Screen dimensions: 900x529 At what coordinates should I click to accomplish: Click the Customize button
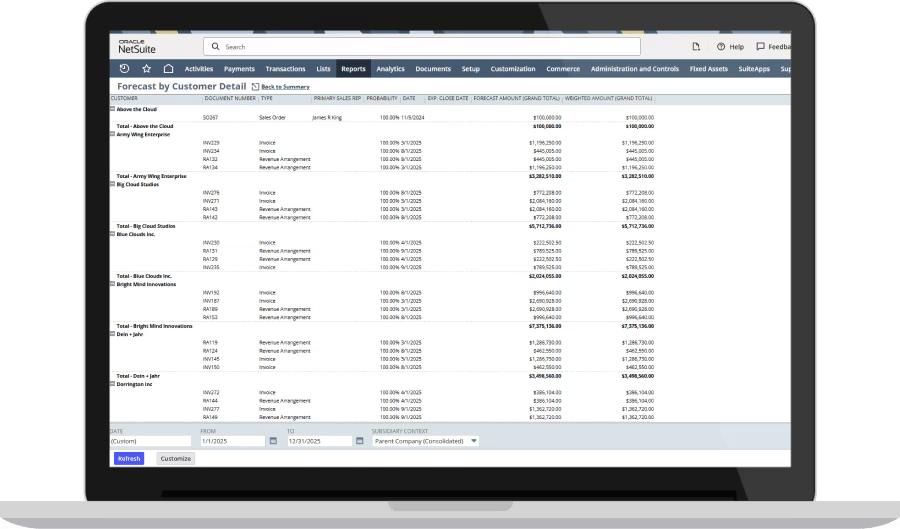pos(176,458)
